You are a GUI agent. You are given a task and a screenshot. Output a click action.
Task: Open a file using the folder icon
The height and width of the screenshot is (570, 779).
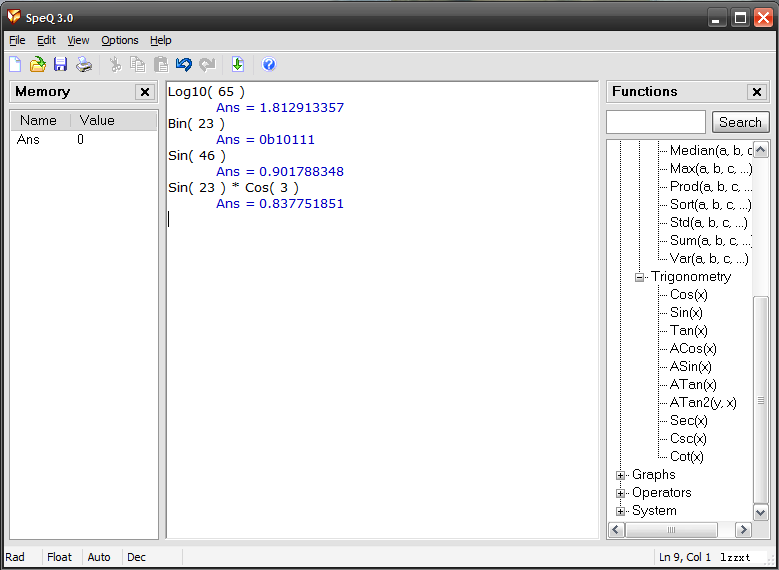point(38,64)
